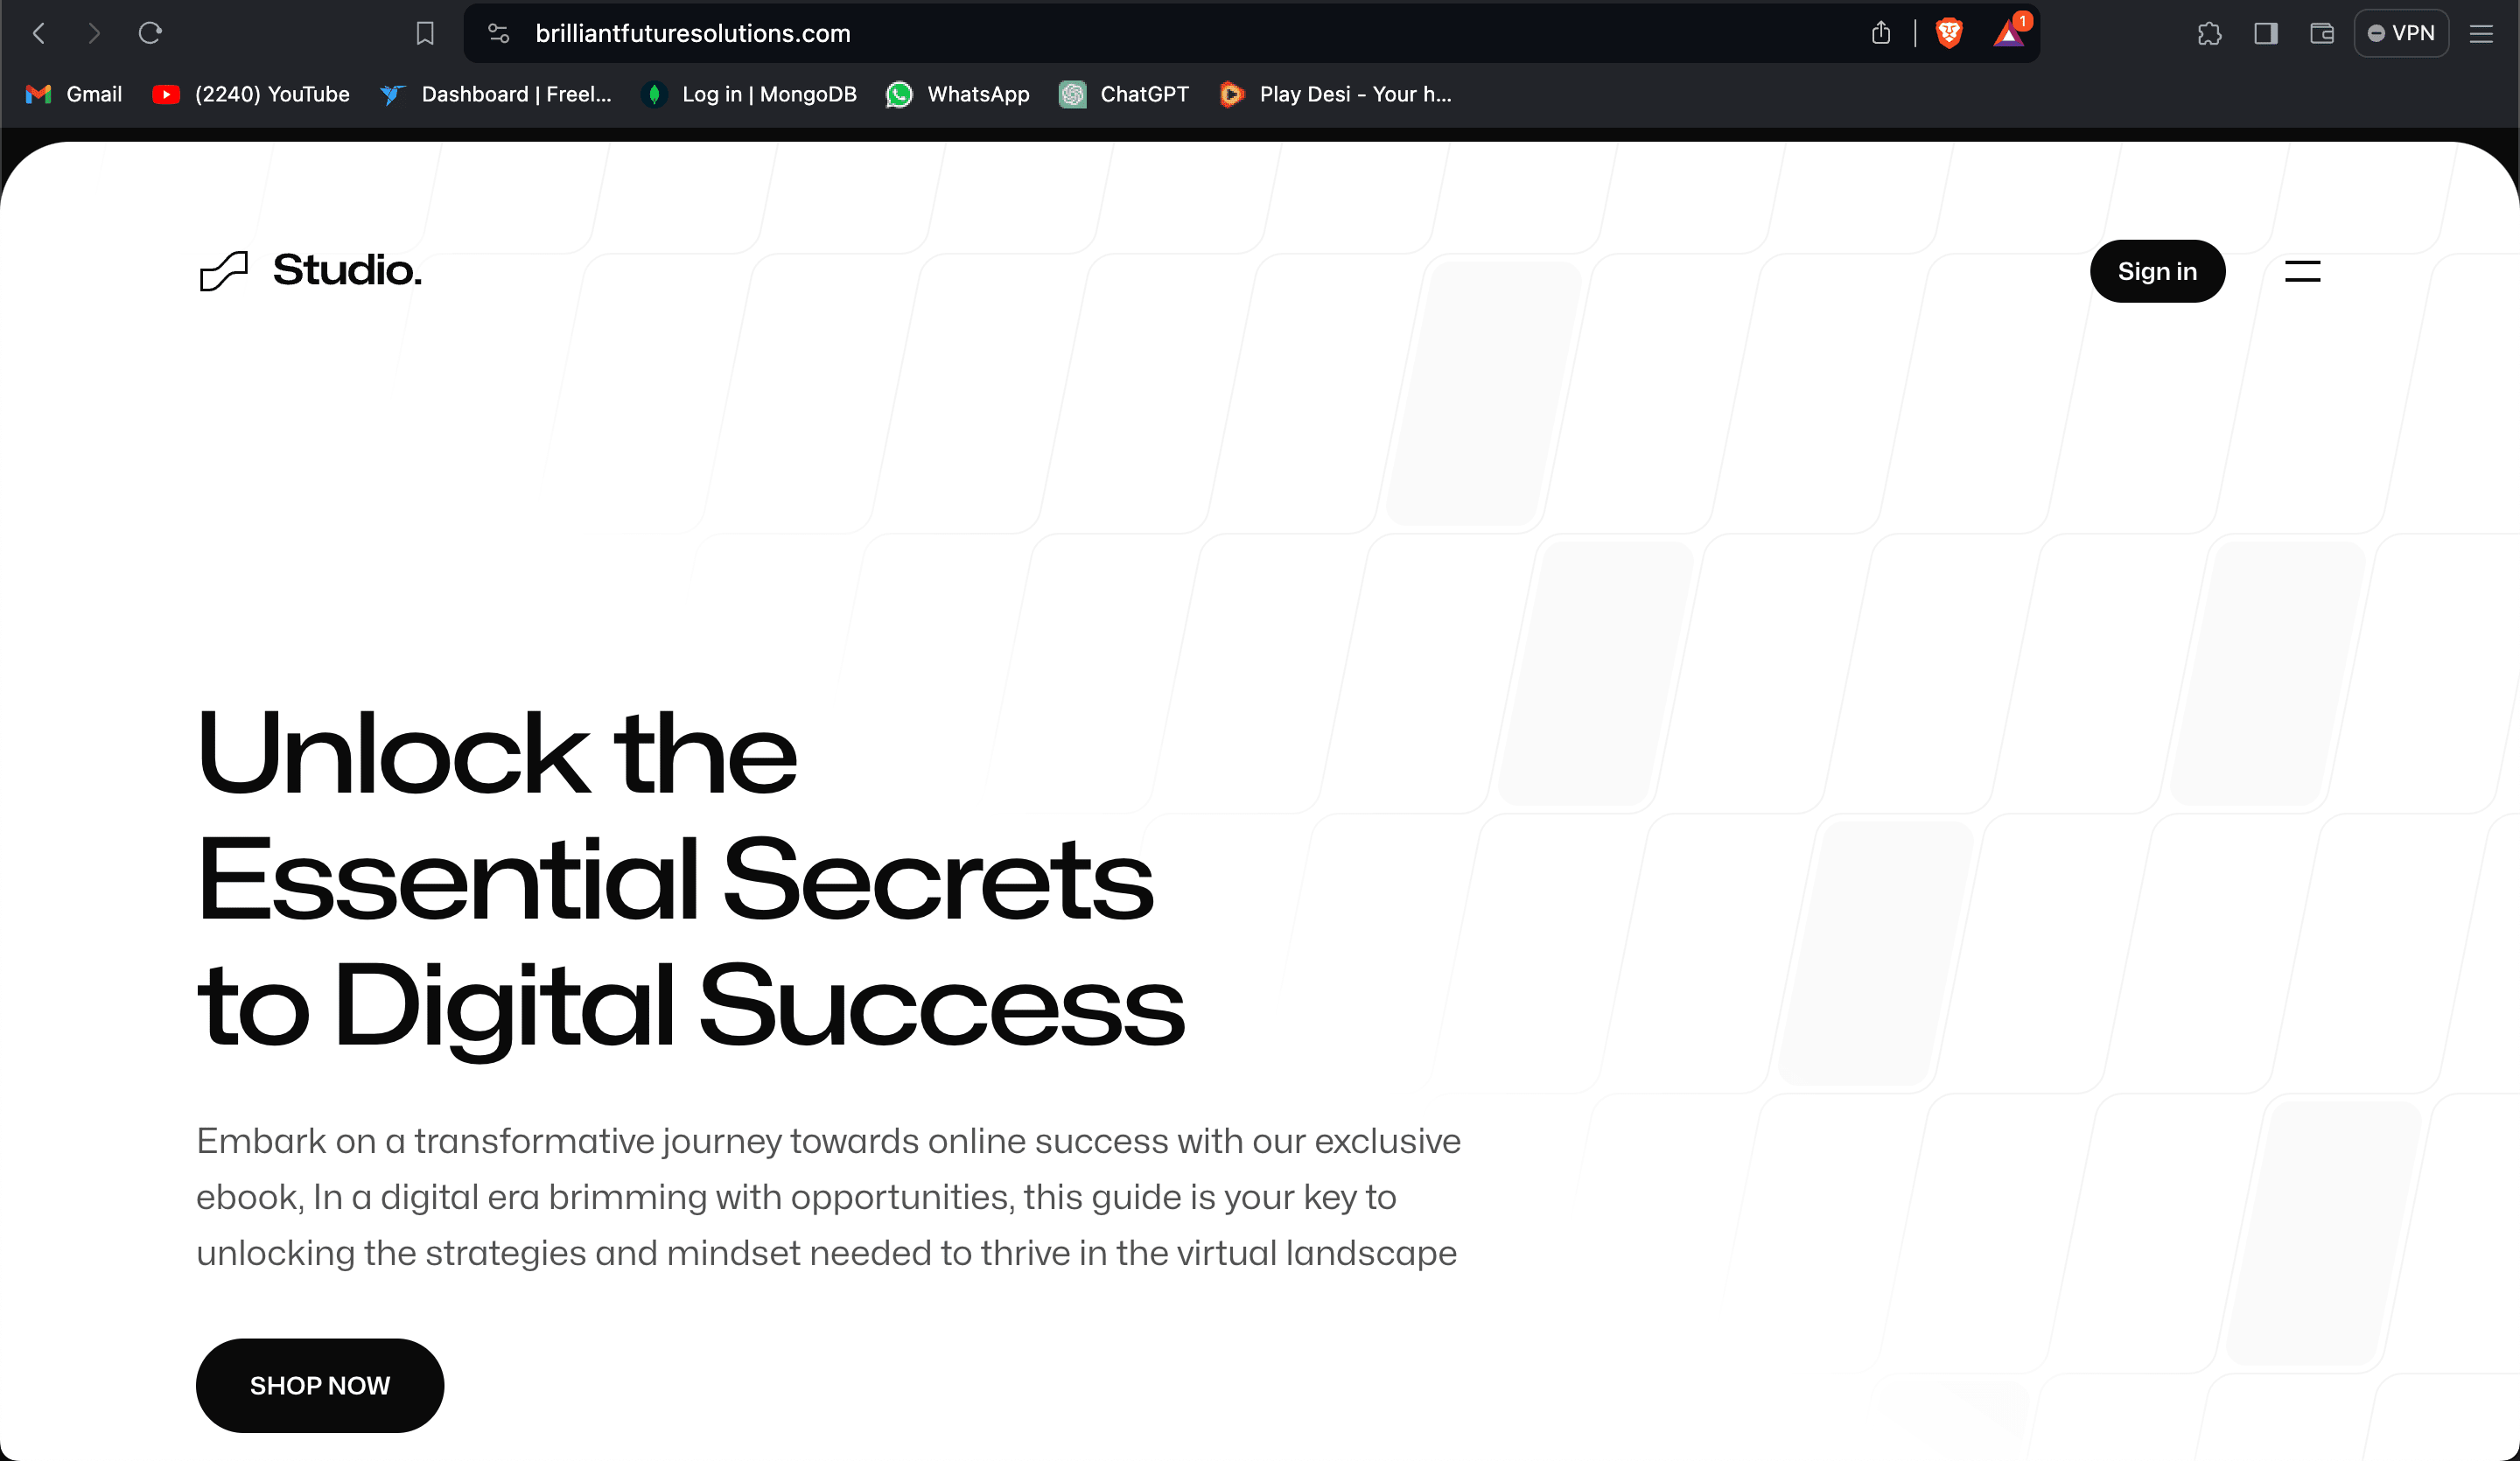2520x1461 pixels.
Task: Click the Brave Shield icon in address bar
Action: coord(1949,33)
